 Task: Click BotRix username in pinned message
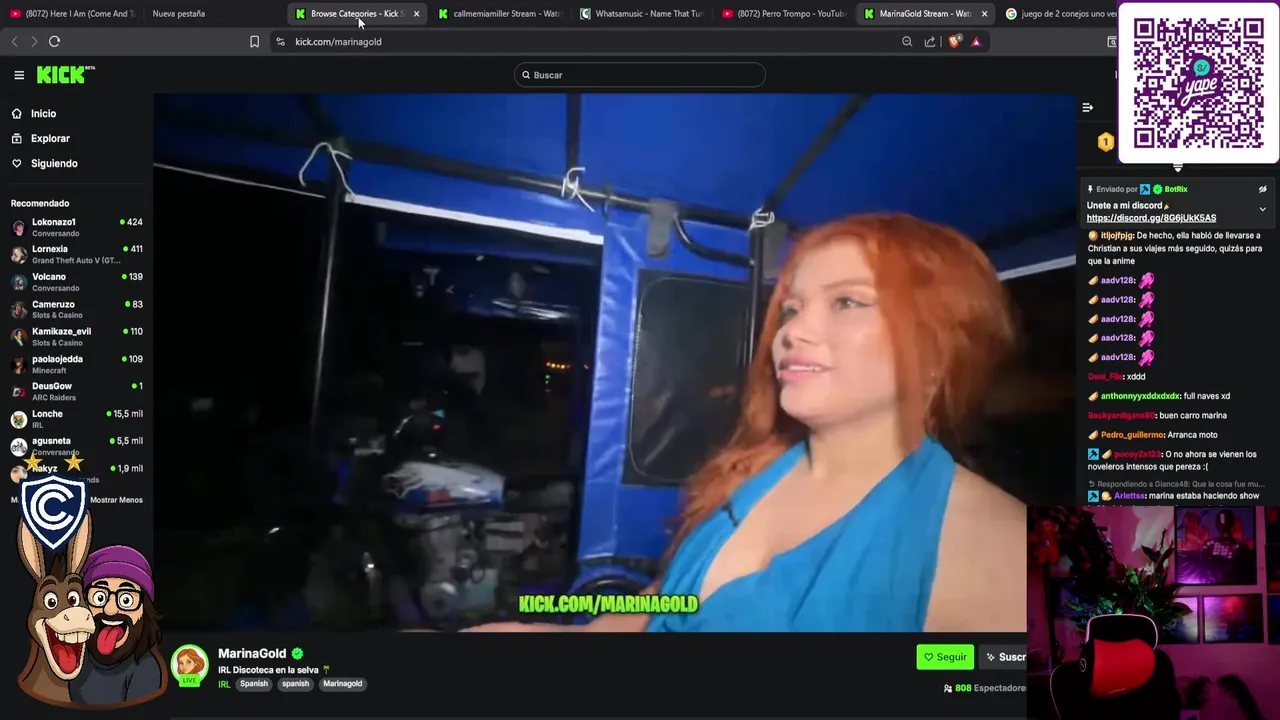point(1175,189)
